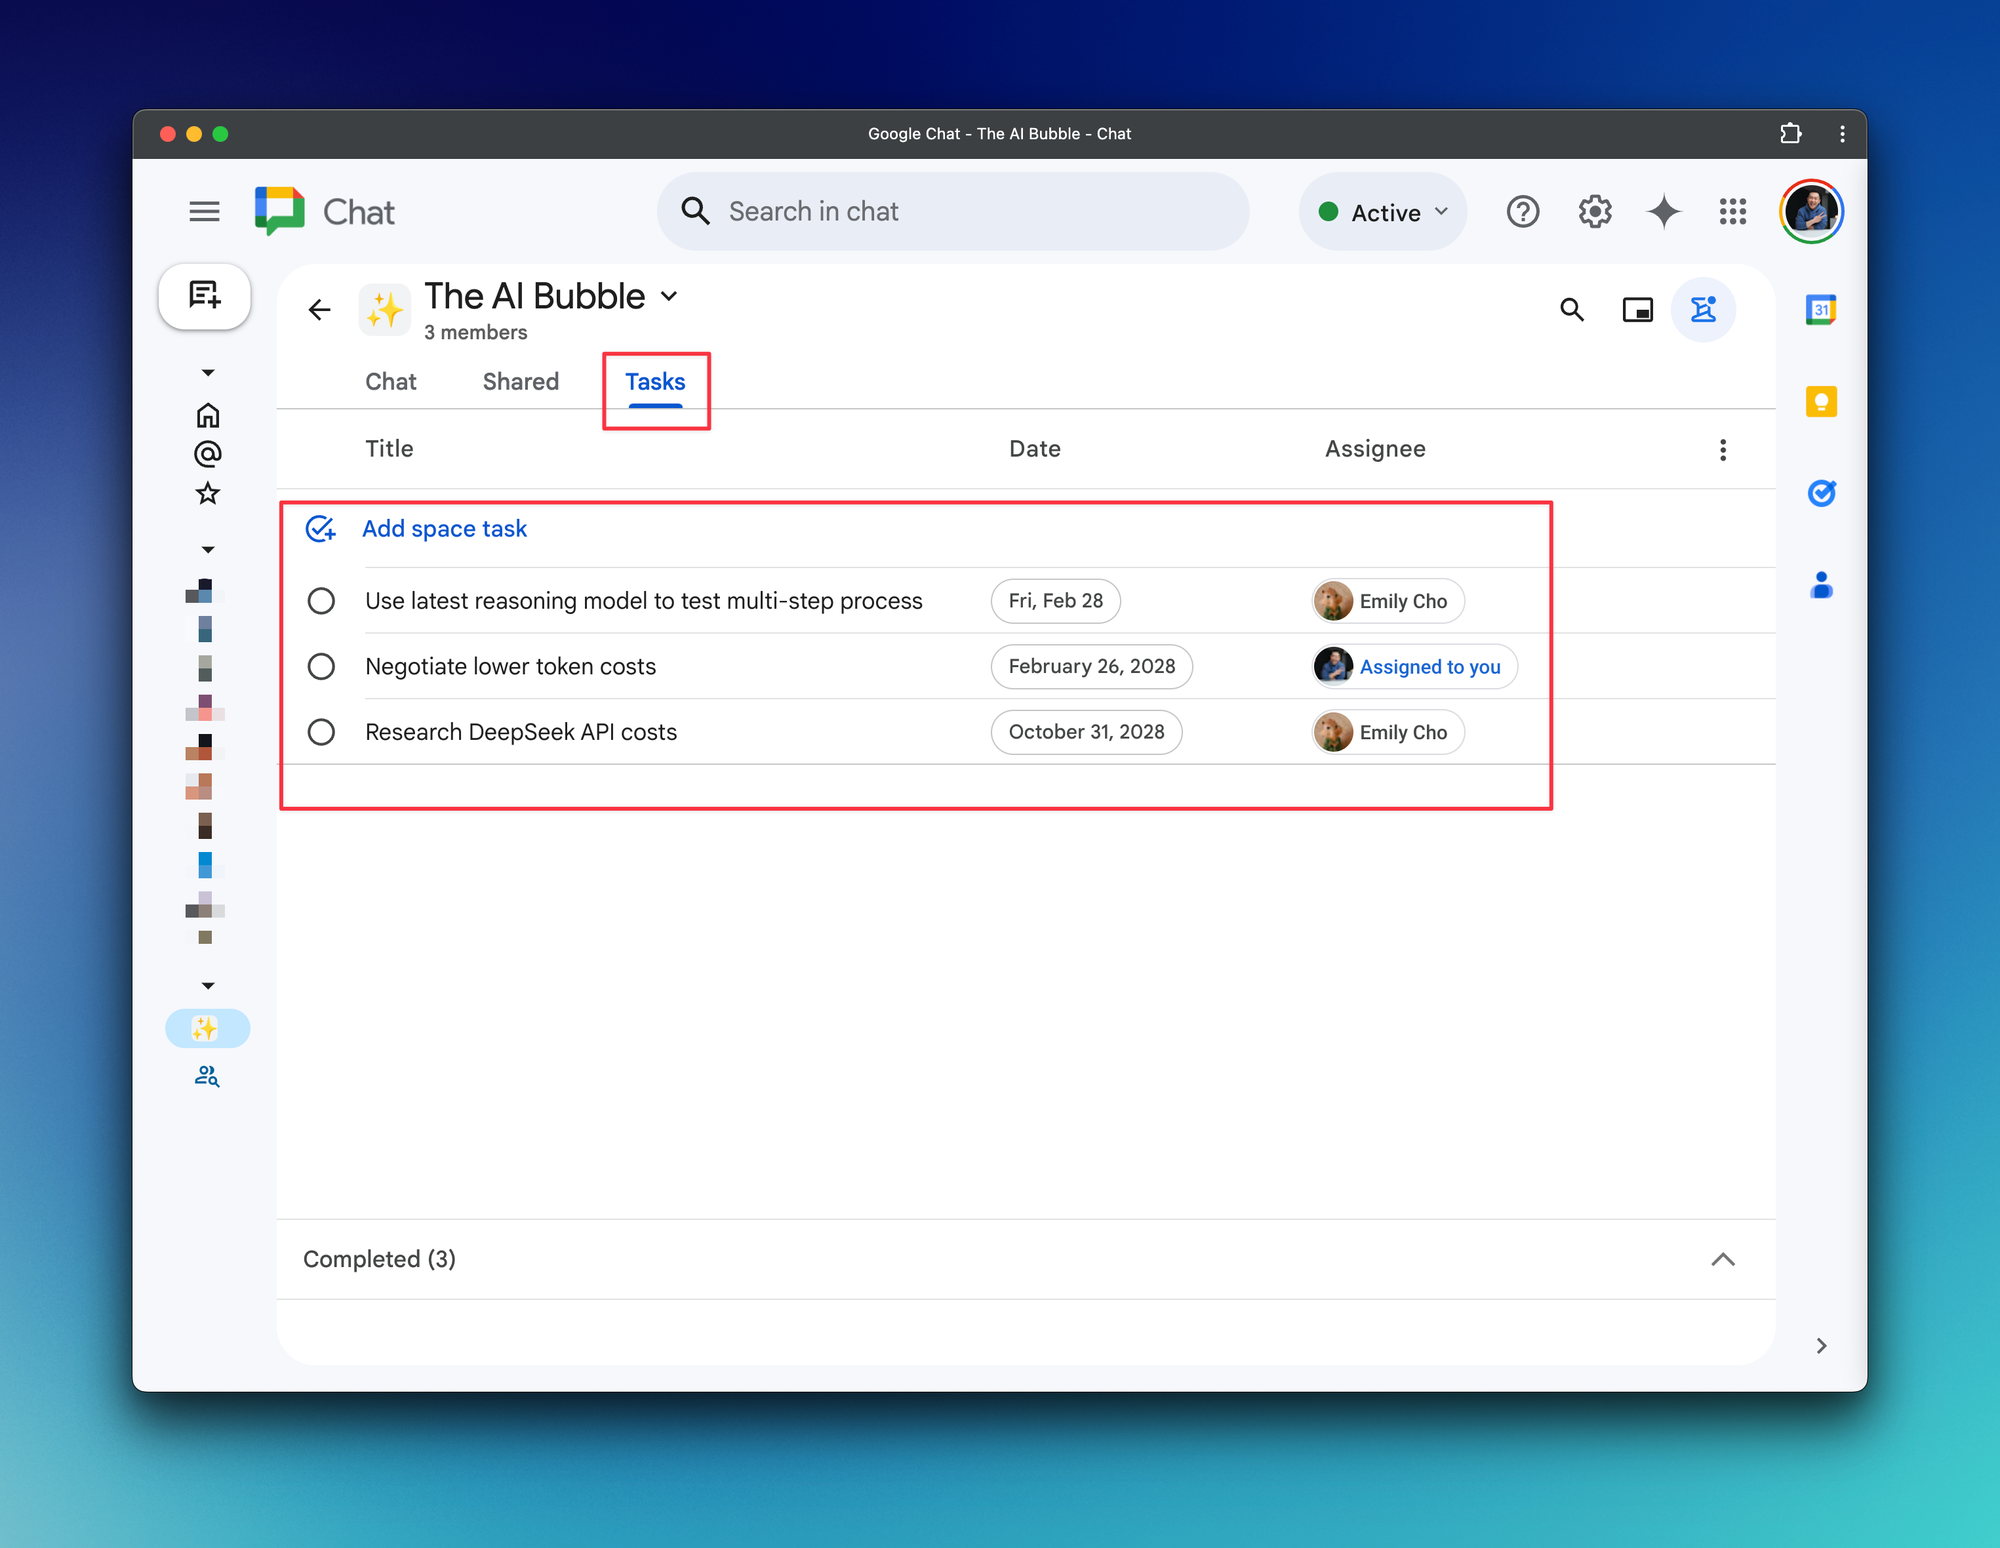The image size is (2000, 1548).
Task: Open the settings gear icon
Action: [1595, 212]
